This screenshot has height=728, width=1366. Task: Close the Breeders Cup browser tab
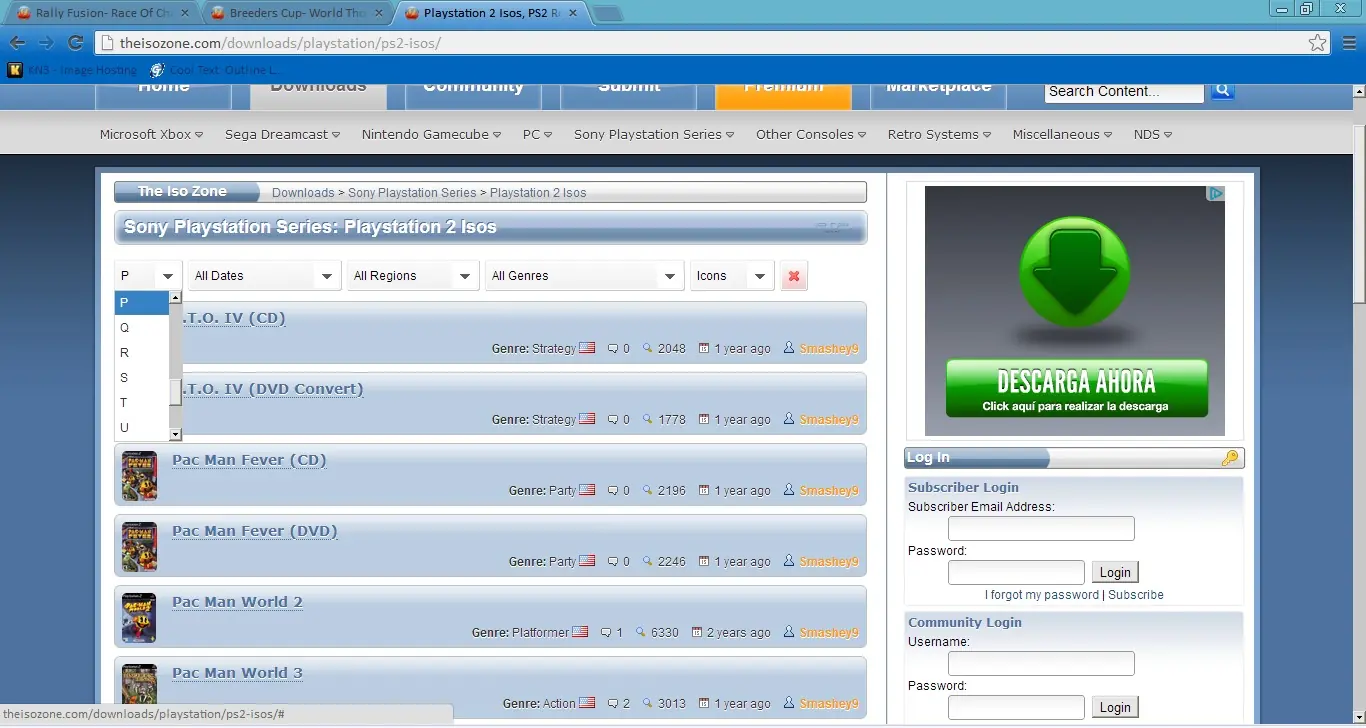pos(379,13)
